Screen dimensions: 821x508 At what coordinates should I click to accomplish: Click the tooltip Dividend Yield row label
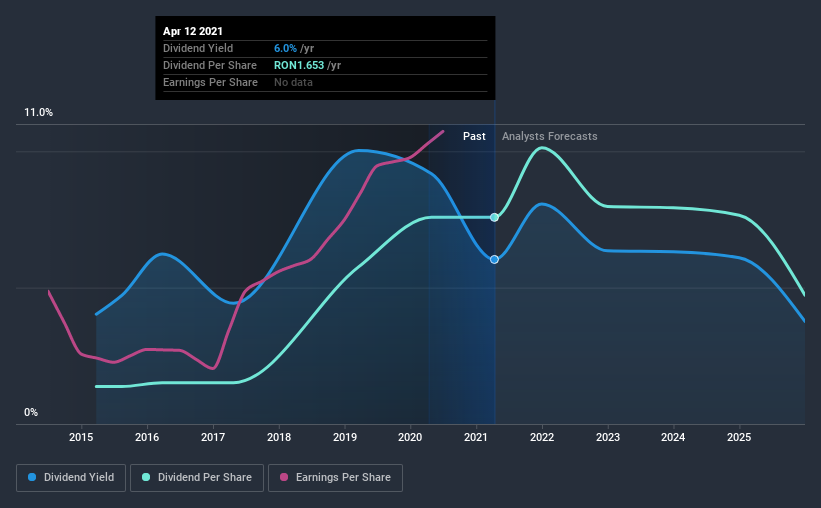(198, 48)
